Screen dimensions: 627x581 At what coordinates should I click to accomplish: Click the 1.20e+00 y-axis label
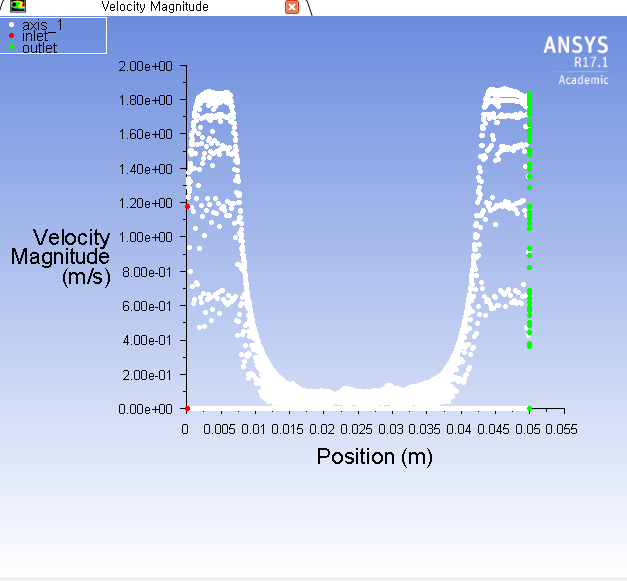pyautogui.click(x=146, y=204)
